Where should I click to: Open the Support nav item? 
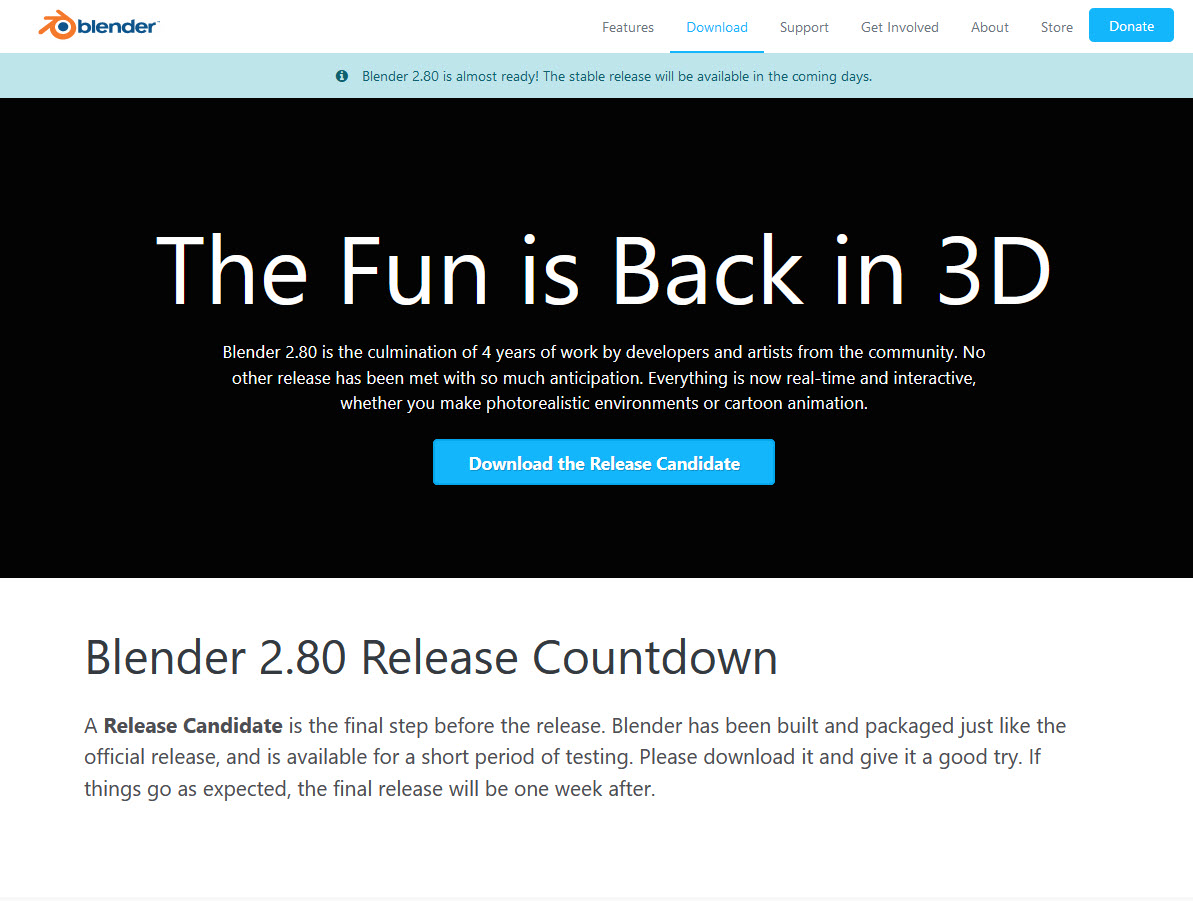click(804, 27)
